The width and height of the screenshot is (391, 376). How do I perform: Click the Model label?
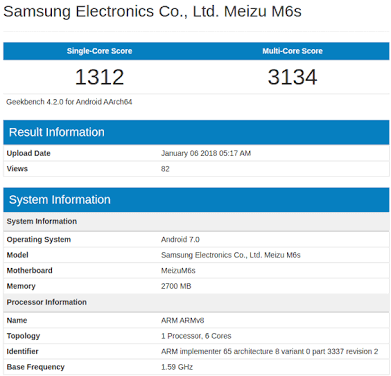click(x=17, y=255)
